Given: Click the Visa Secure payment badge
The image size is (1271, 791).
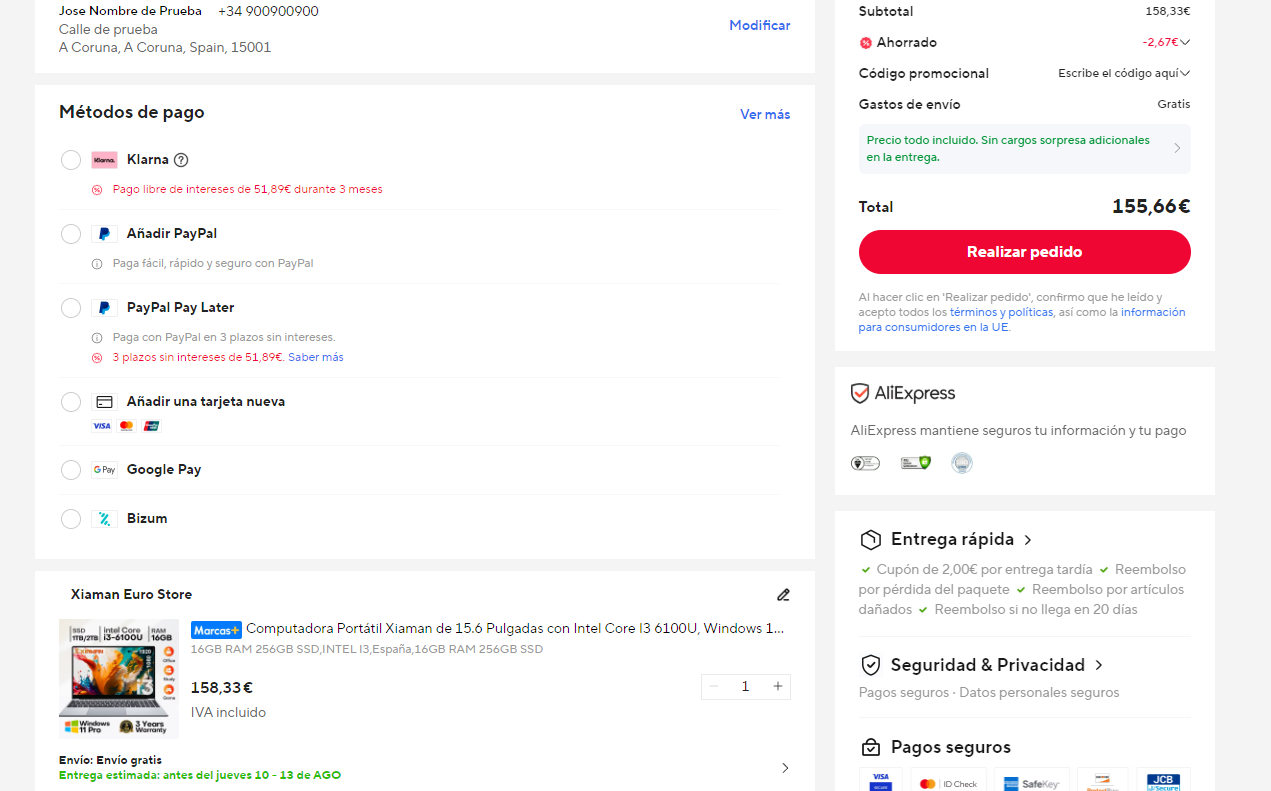Looking at the screenshot, I should (x=881, y=780).
